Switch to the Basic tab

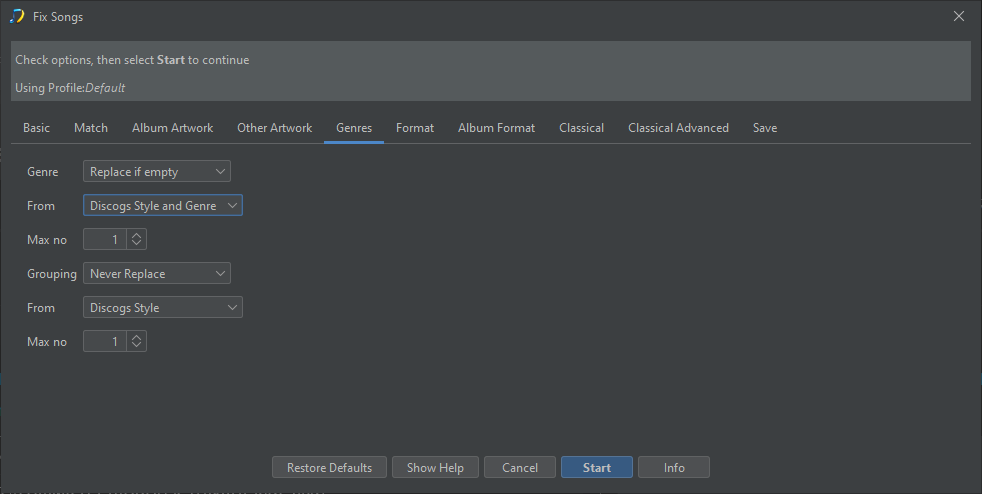coord(37,128)
